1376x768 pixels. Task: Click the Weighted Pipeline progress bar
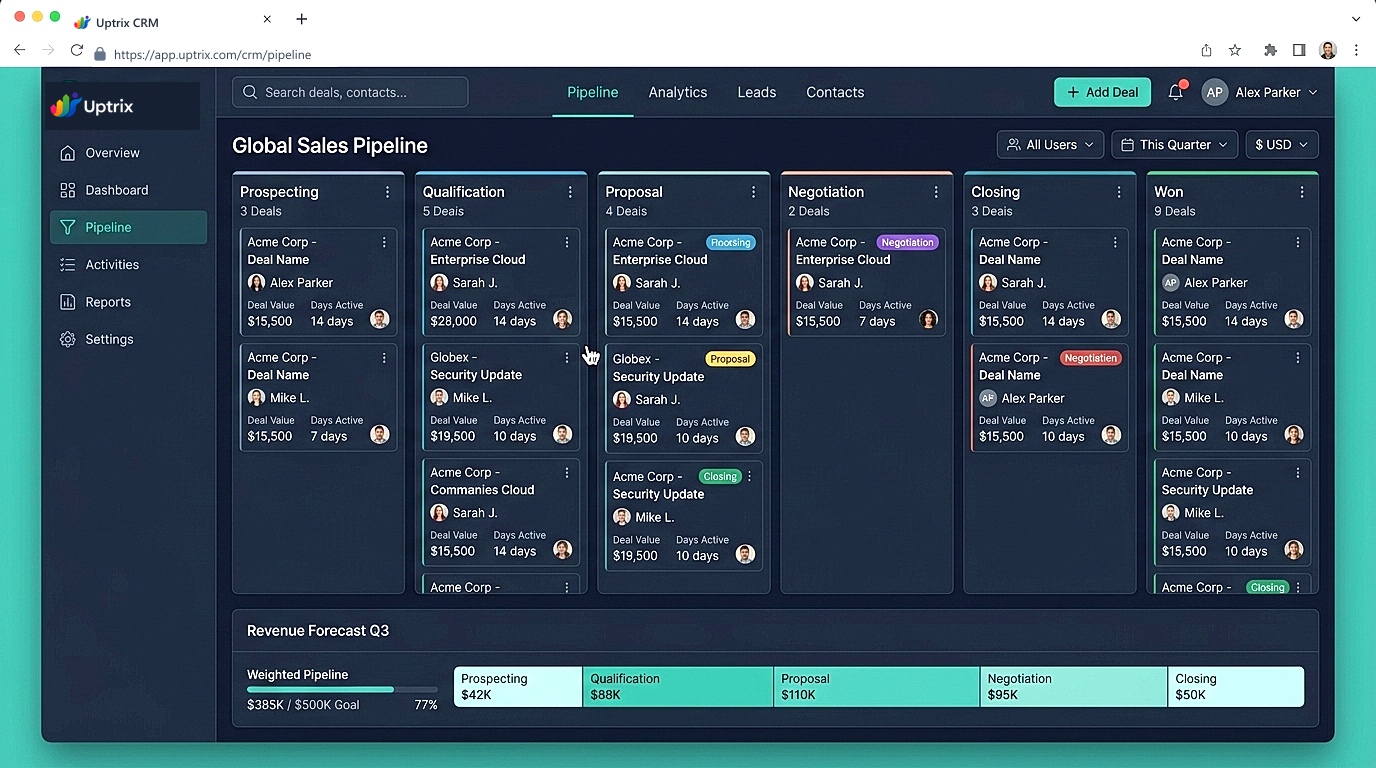coord(342,689)
